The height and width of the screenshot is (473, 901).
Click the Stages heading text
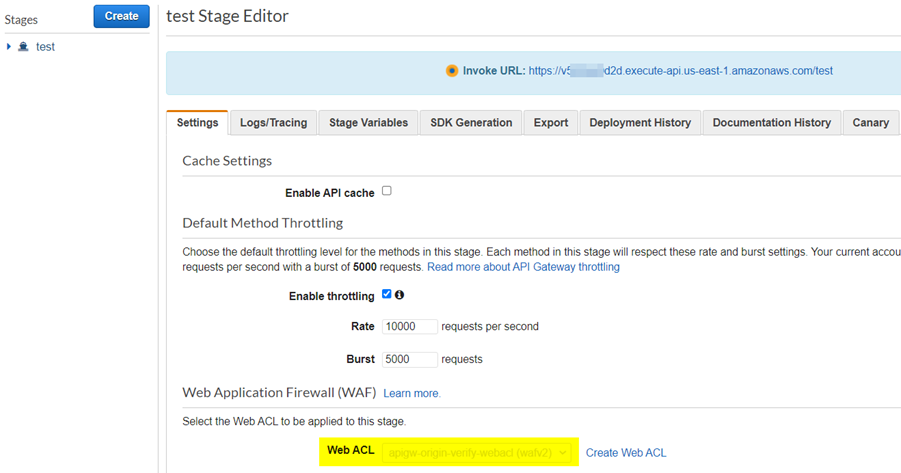[21, 20]
